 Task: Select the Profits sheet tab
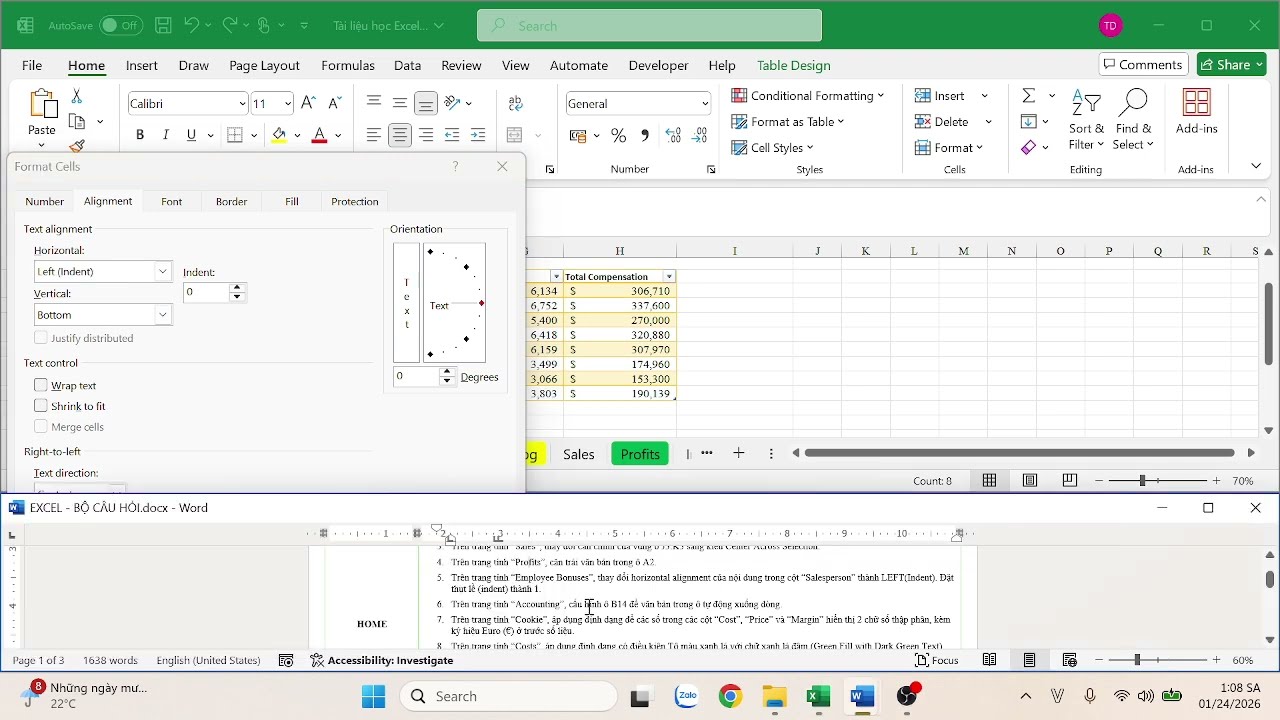640,454
